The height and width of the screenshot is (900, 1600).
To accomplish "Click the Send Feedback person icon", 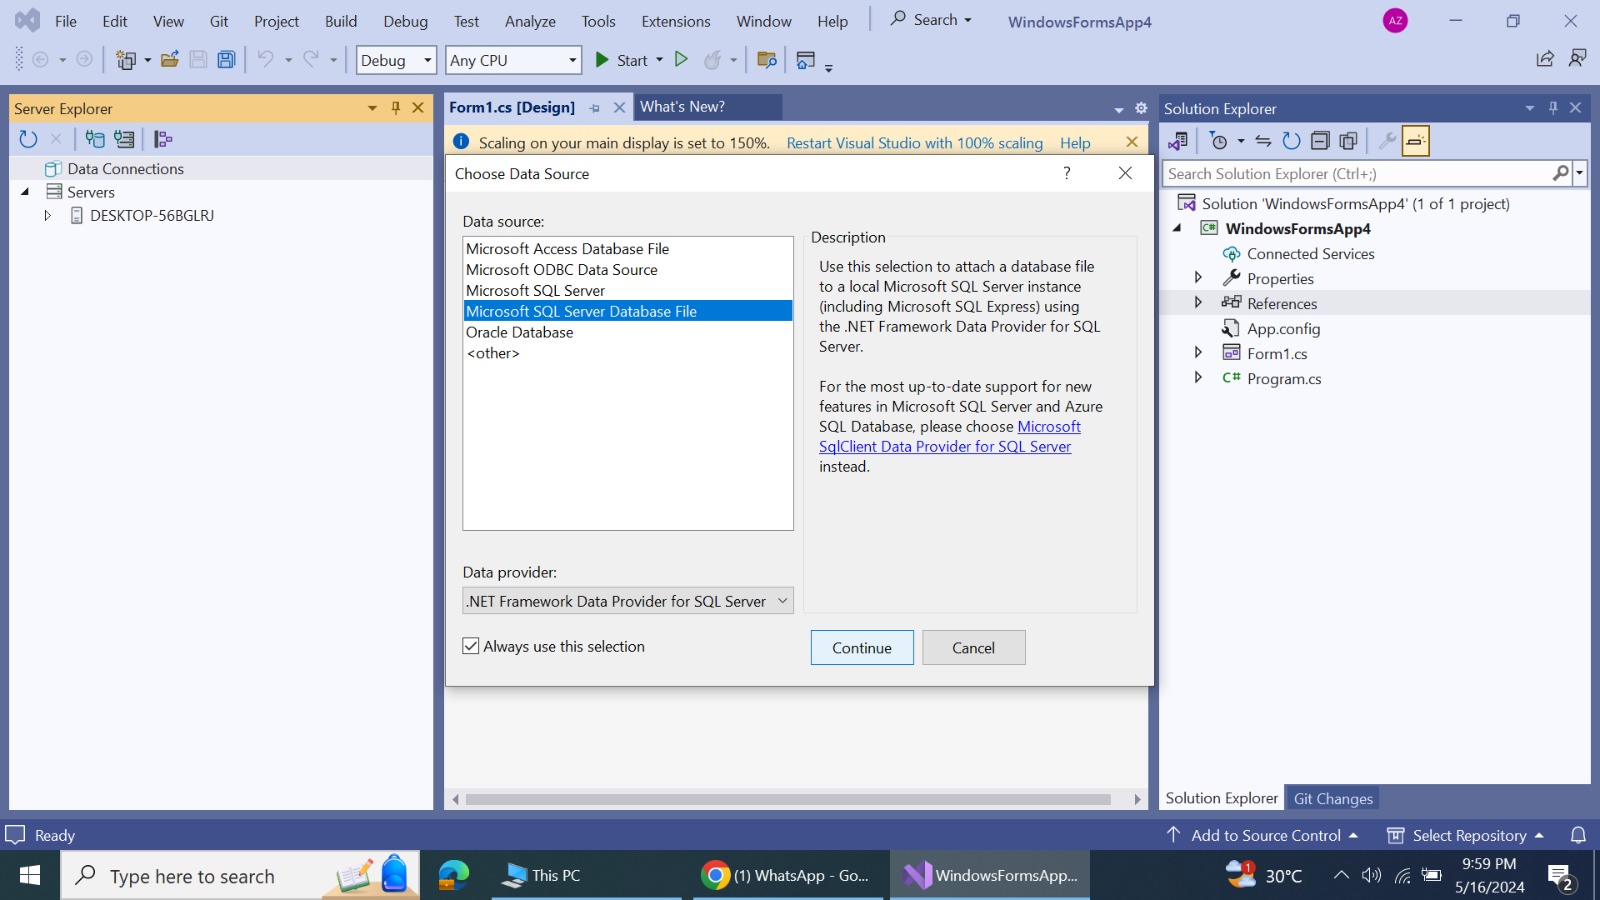I will pos(1578,59).
